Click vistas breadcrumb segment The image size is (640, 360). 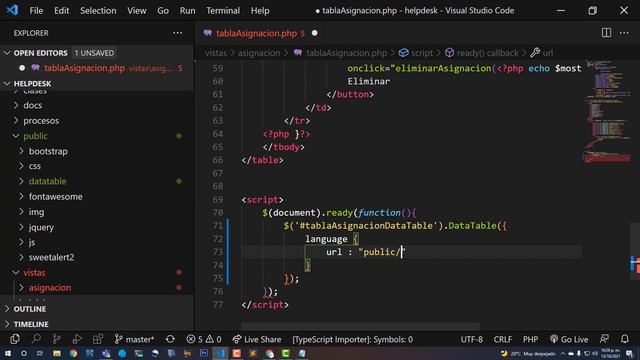click(x=216, y=53)
